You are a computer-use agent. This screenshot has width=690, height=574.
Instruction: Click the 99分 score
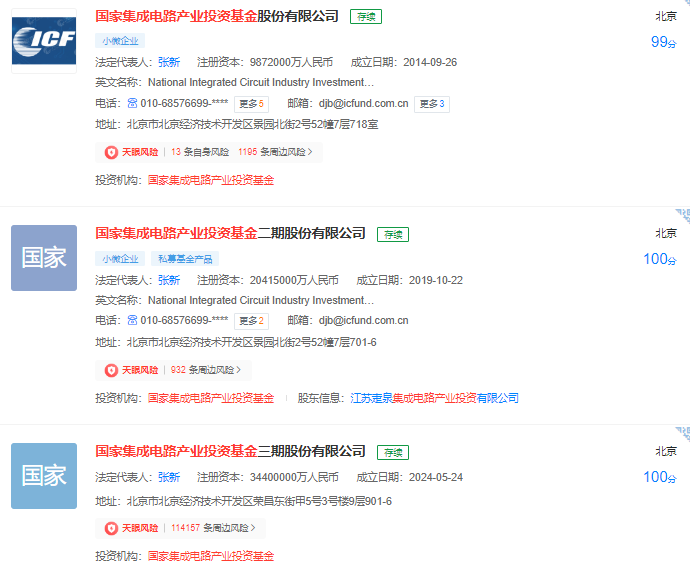664,42
